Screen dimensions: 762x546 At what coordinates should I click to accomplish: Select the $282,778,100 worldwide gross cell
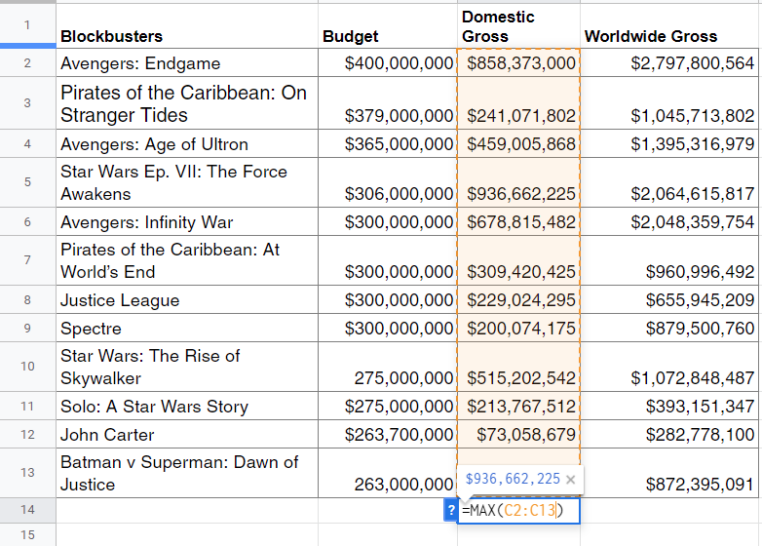click(x=669, y=434)
